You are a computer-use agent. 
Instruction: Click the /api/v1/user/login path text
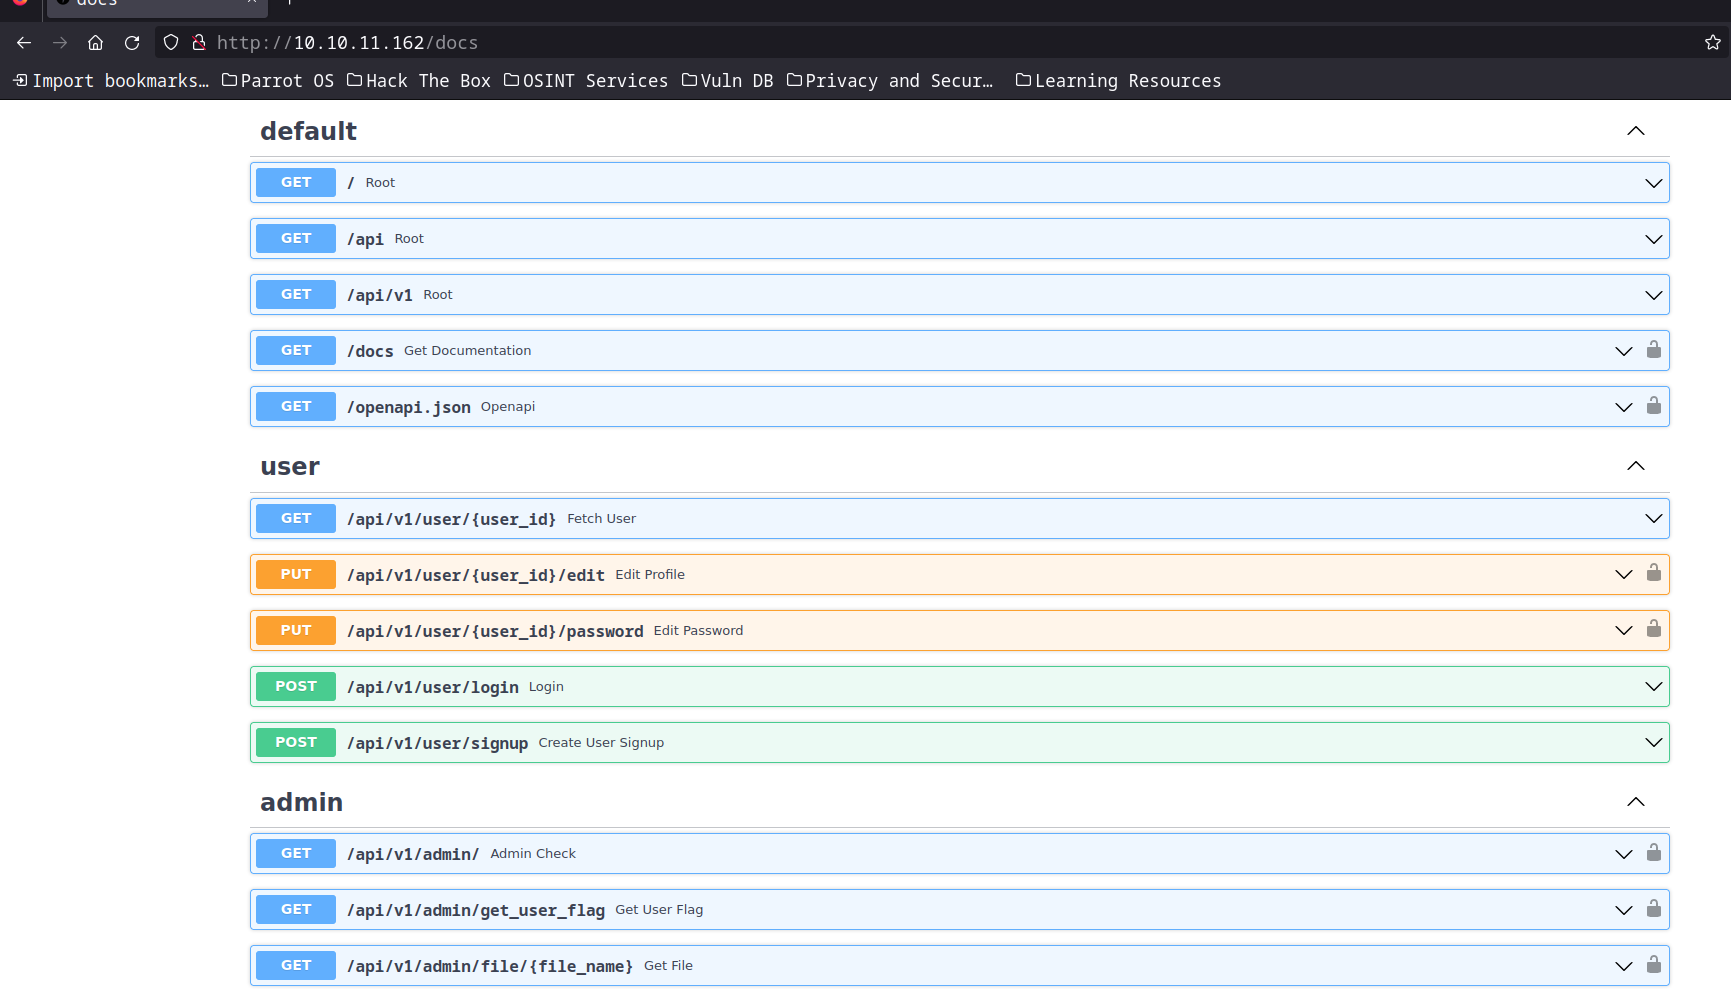pyautogui.click(x=433, y=687)
